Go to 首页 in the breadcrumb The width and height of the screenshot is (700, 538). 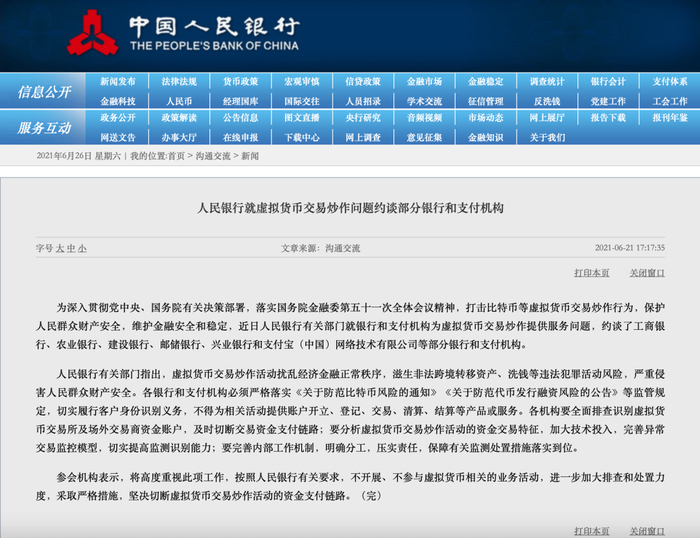[176, 156]
